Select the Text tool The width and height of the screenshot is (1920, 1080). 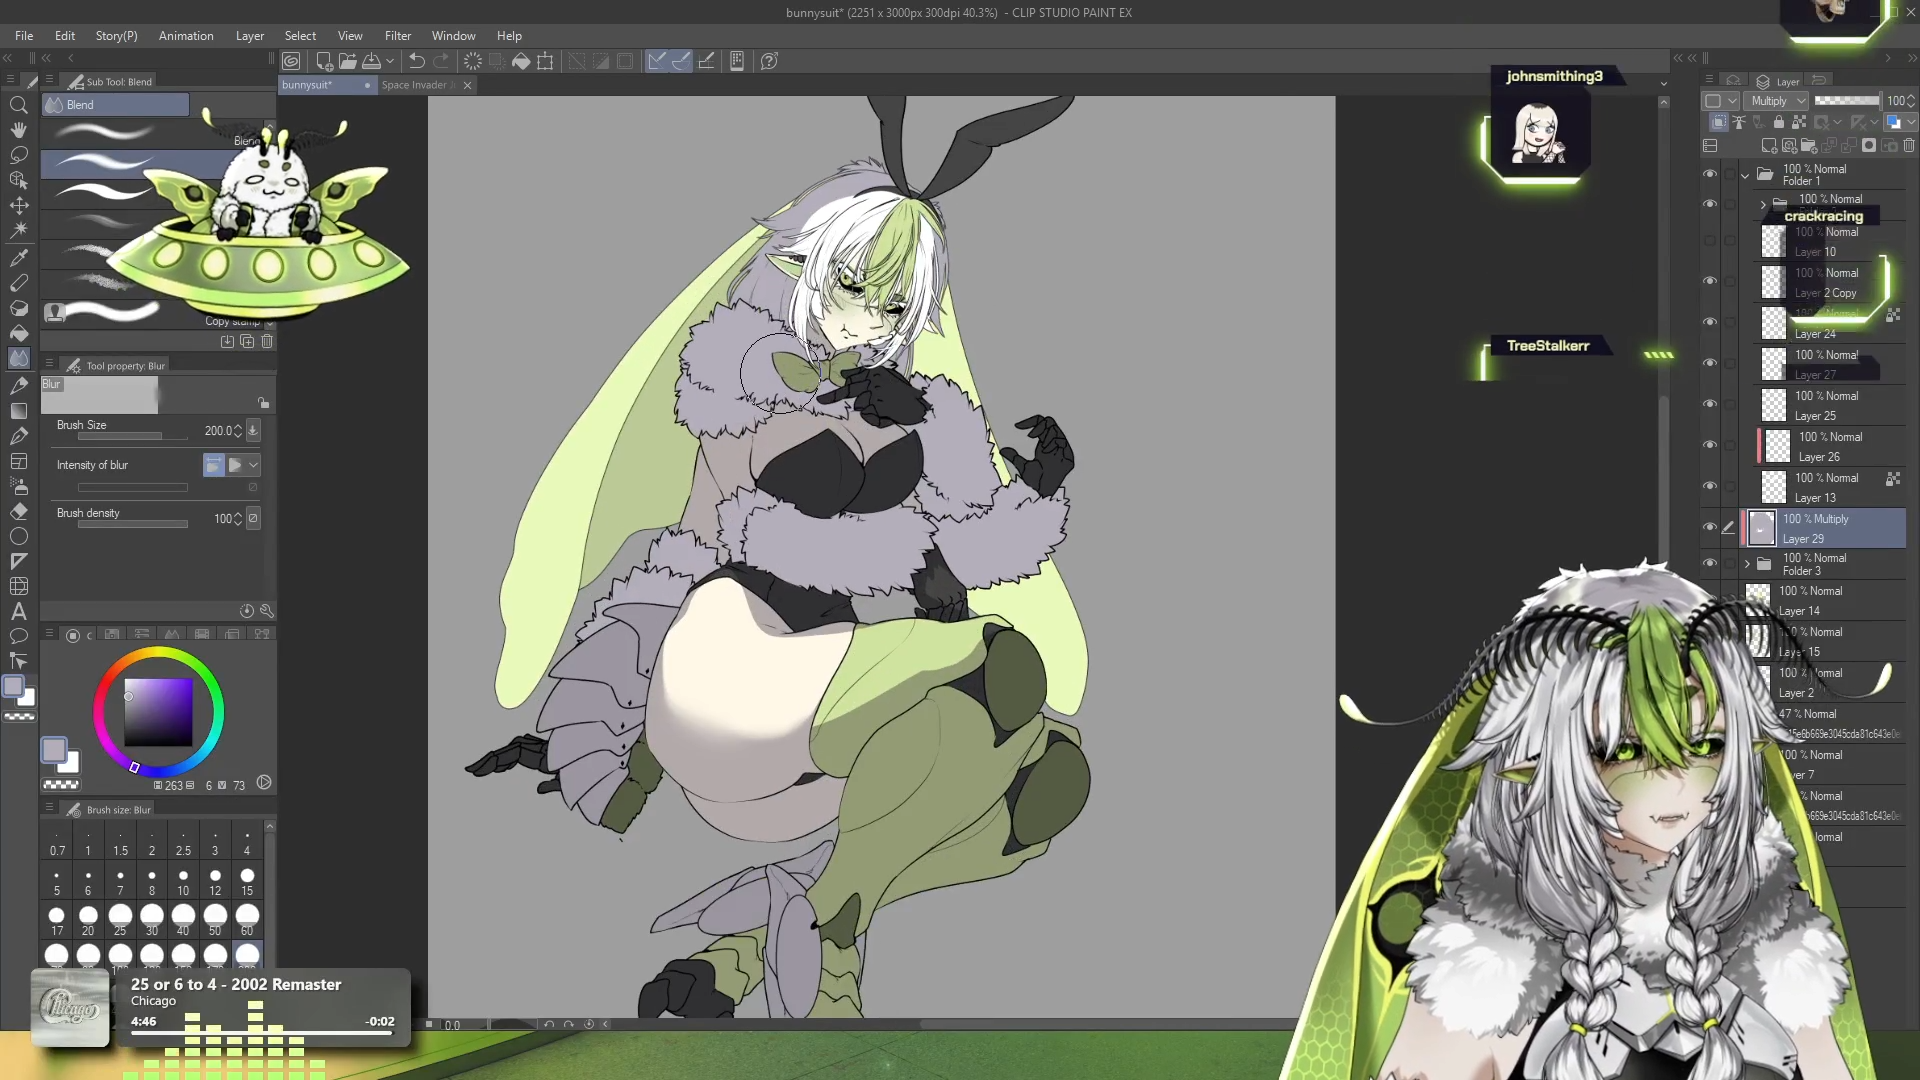(19, 611)
